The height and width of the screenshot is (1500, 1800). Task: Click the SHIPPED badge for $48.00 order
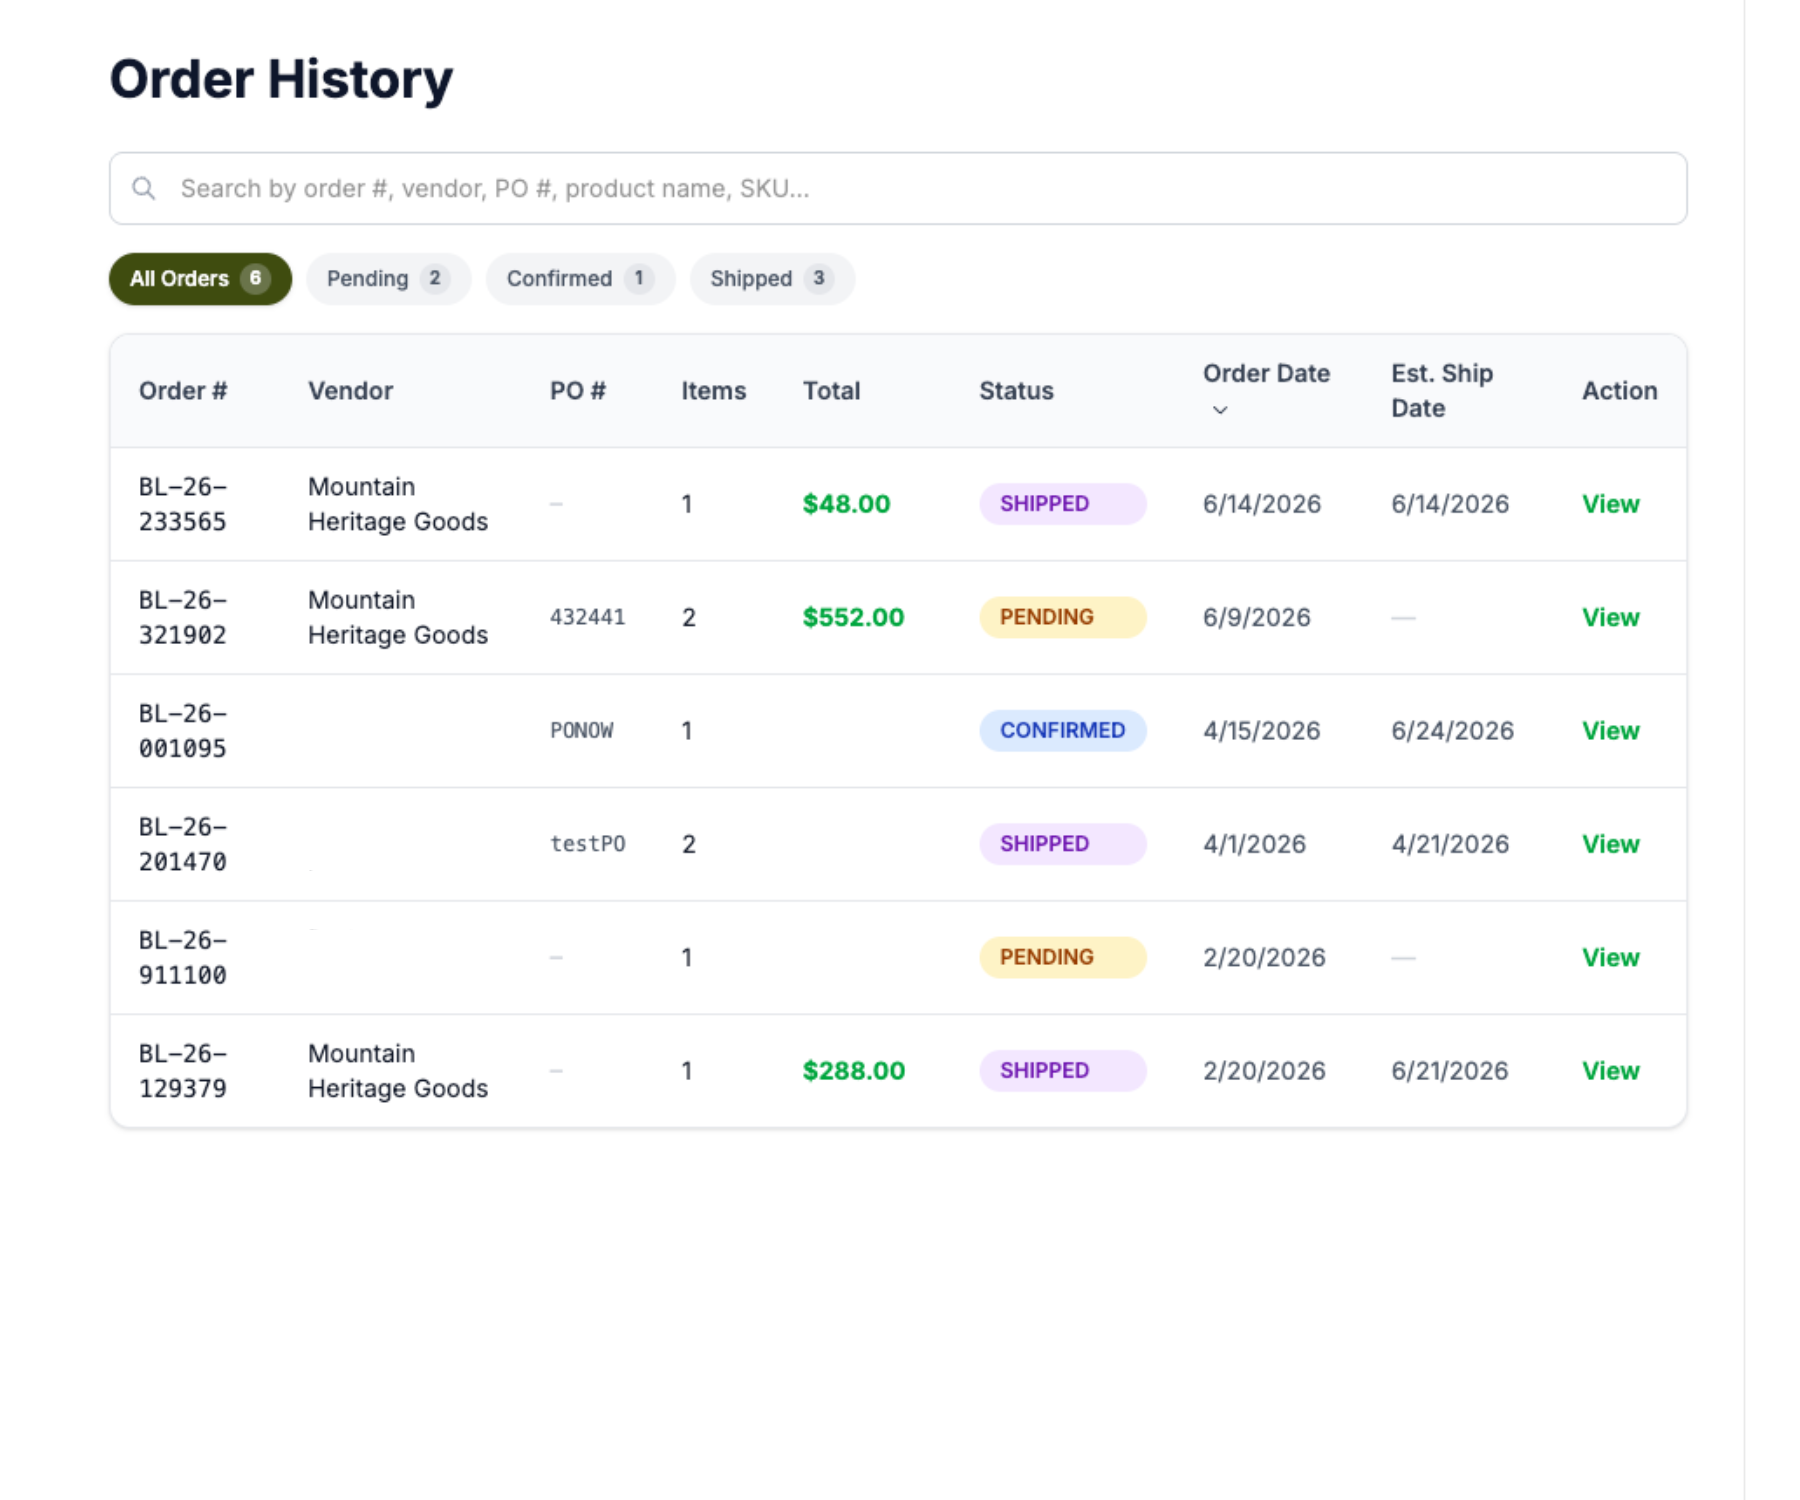[1062, 504]
